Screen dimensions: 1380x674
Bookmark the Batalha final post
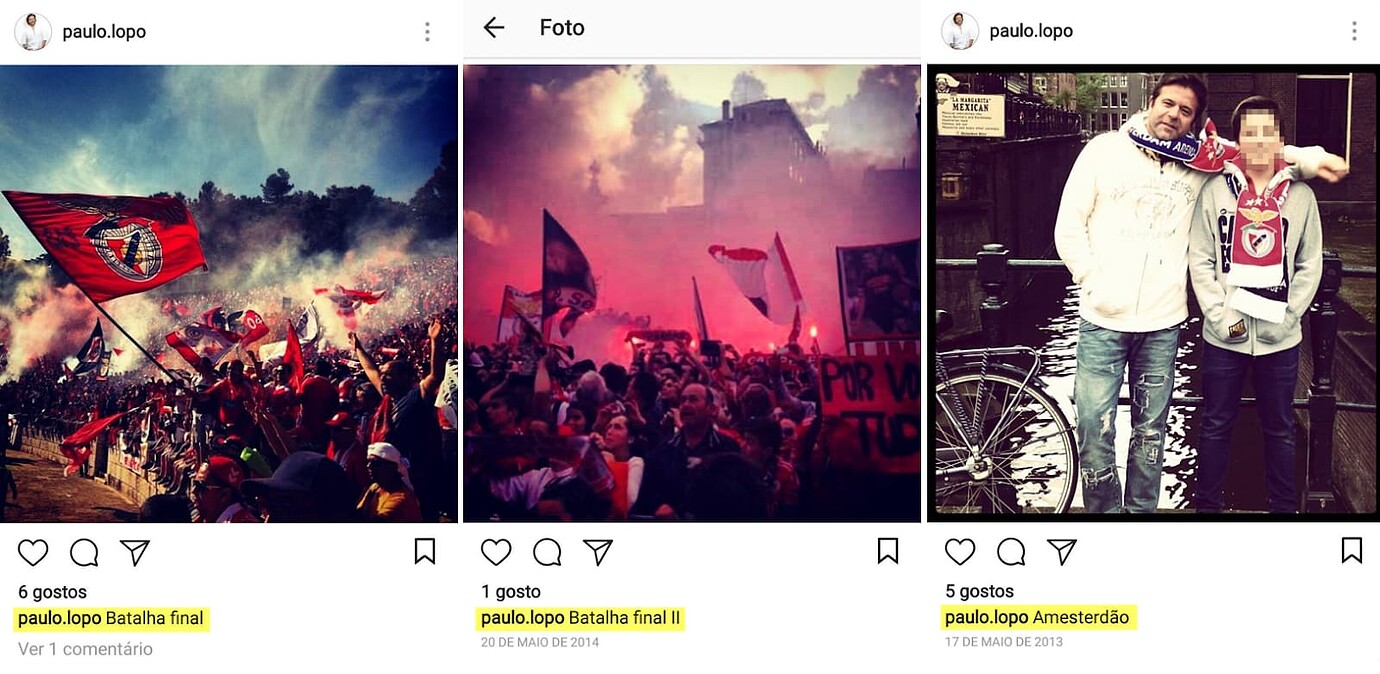[x=425, y=551]
